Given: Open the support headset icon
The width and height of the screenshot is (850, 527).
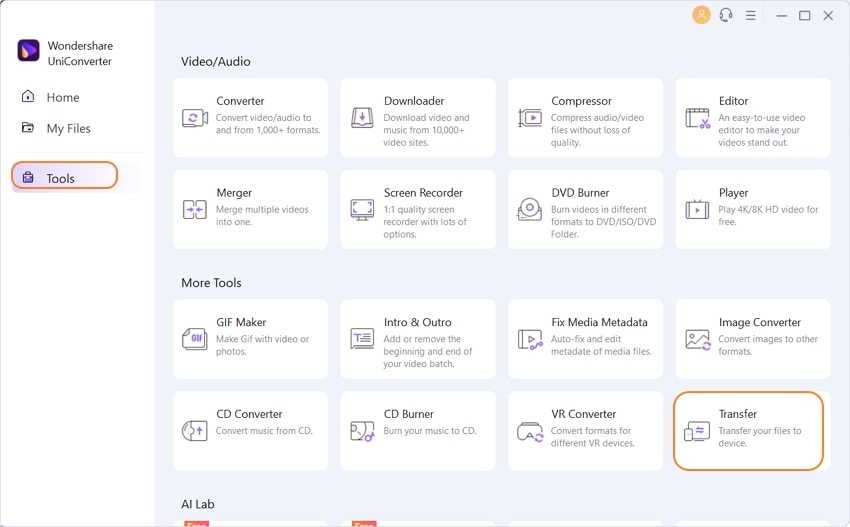Looking at the screenshot, I should [726, 15].
